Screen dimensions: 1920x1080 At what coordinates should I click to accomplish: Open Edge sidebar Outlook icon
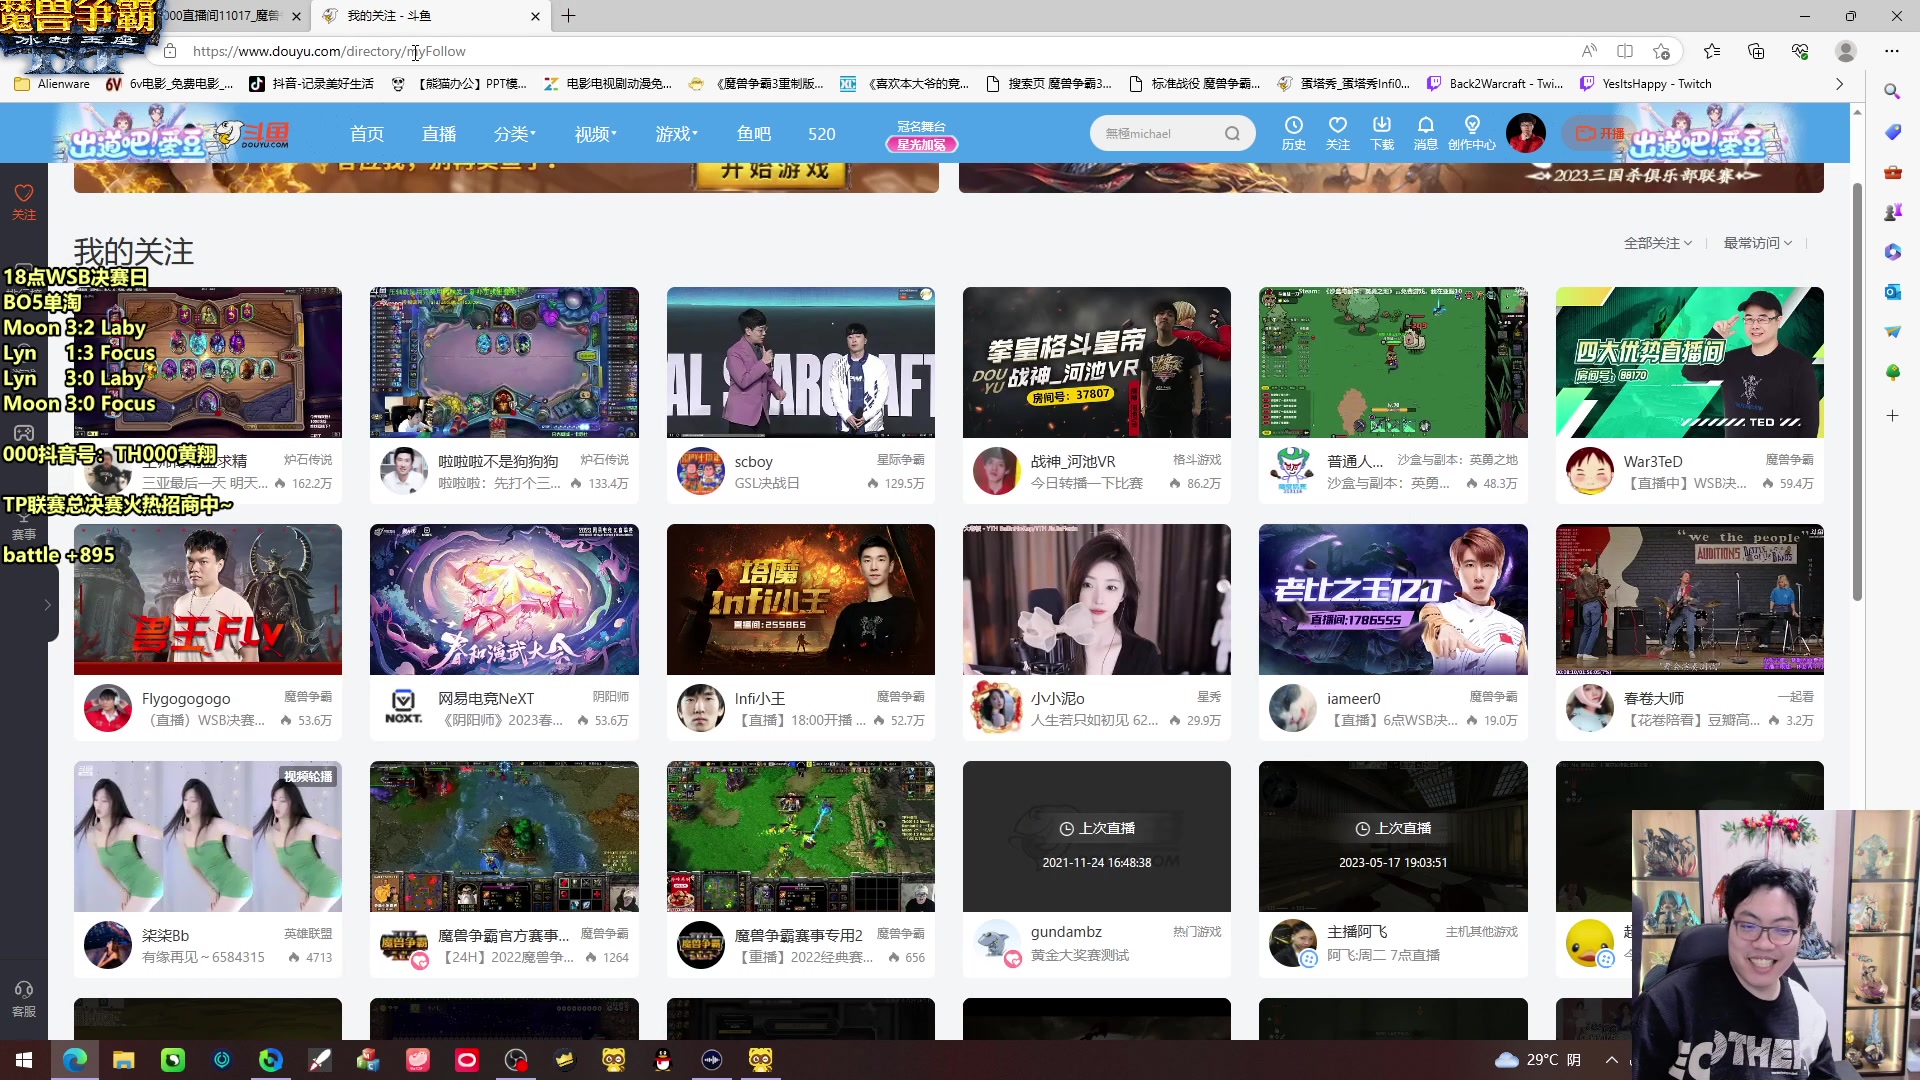1892,291
